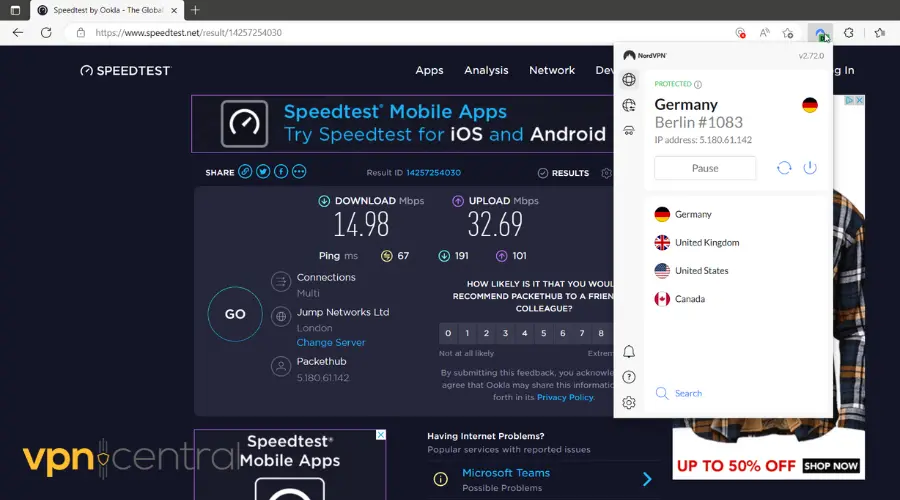This screenshot has width=900, height=500.
Task: Pause the NordVPN connection
Action: (x=705, y=168)
